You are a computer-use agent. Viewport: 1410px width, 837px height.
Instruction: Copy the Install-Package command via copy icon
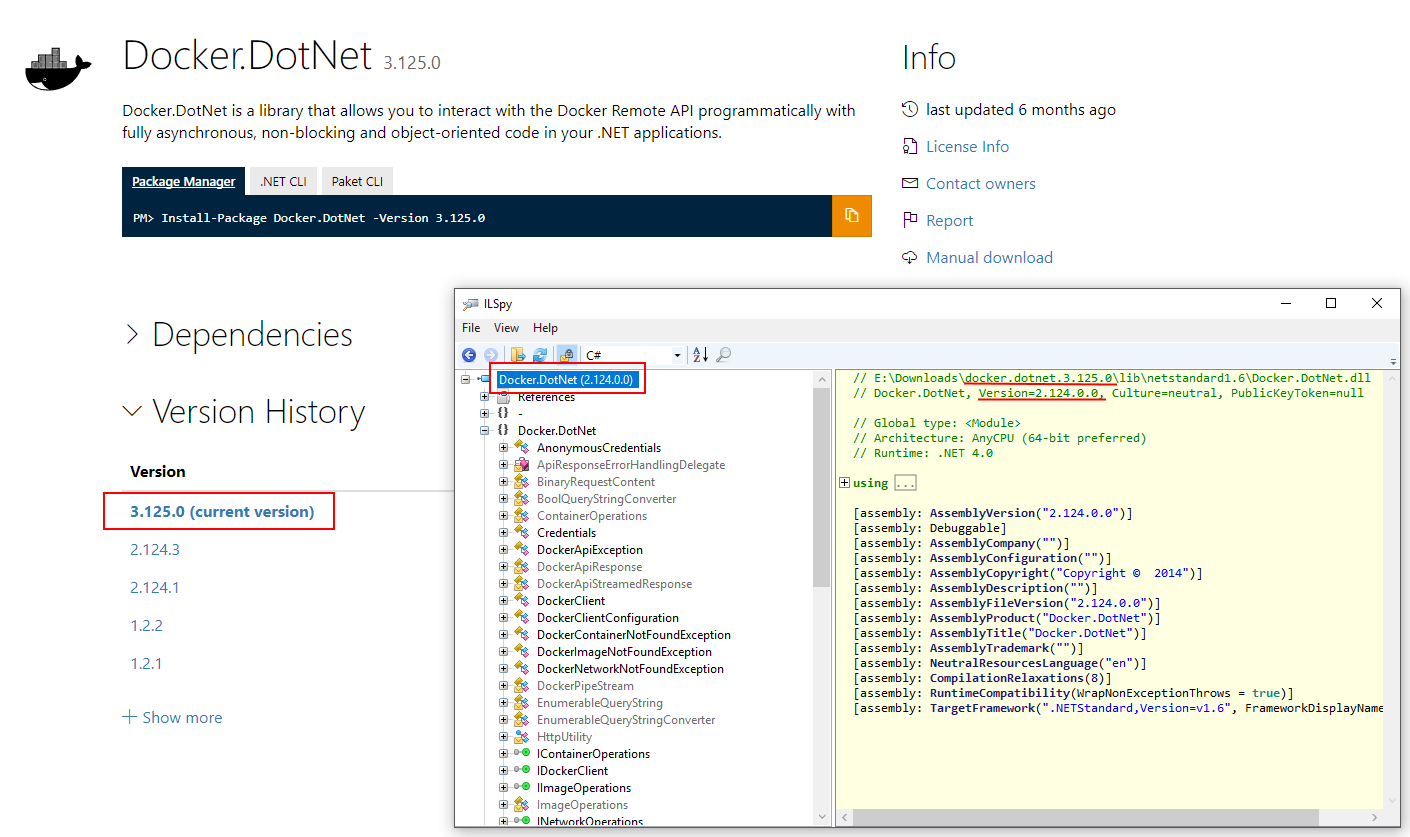tap(851, 216)
